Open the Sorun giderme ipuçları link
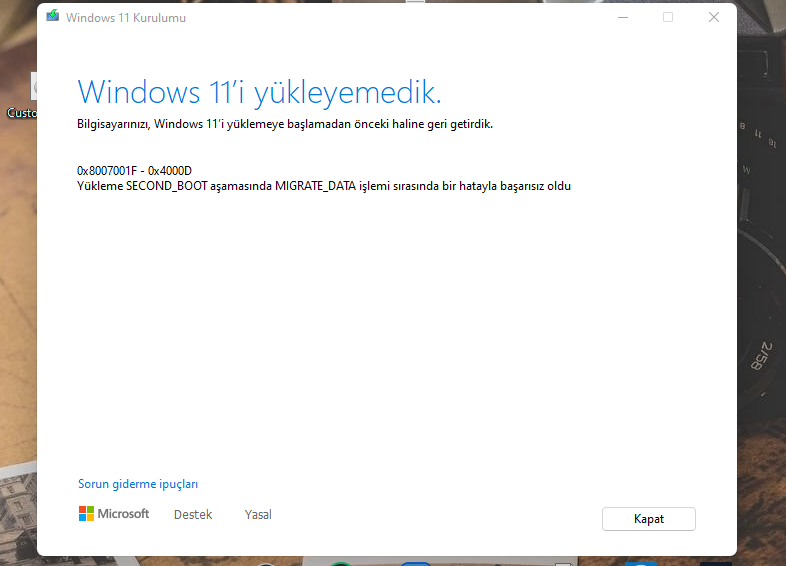 [138, 484]
